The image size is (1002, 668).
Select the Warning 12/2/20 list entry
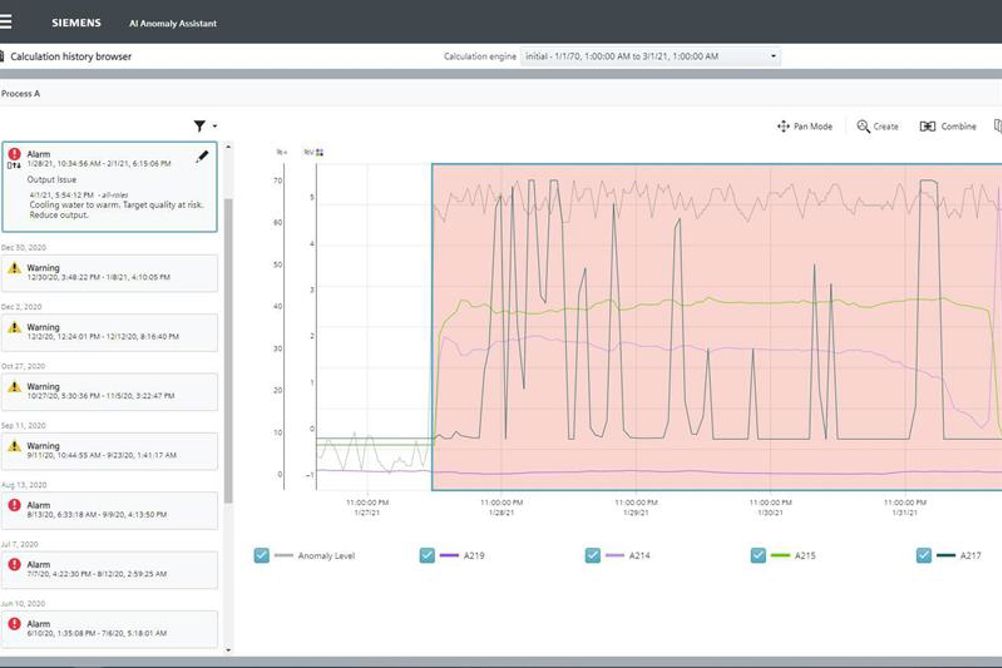click(109, 332)
